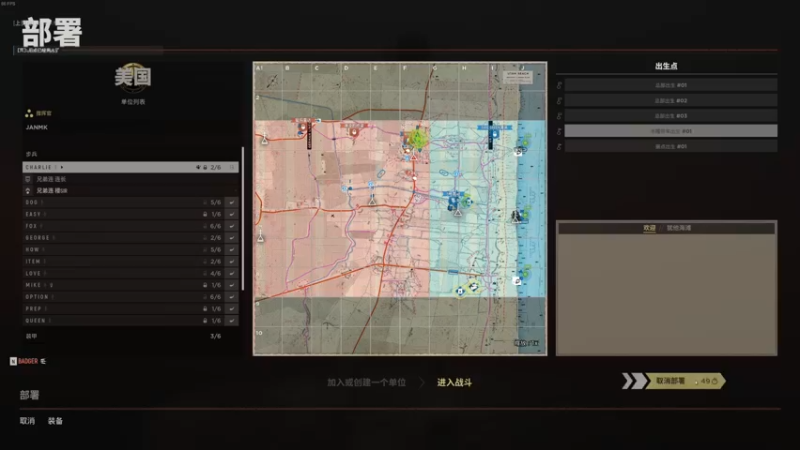Screen dimensions: 800x450
Task: Click the zoom level label at map bottom-right
Action: tap(527, 343)
